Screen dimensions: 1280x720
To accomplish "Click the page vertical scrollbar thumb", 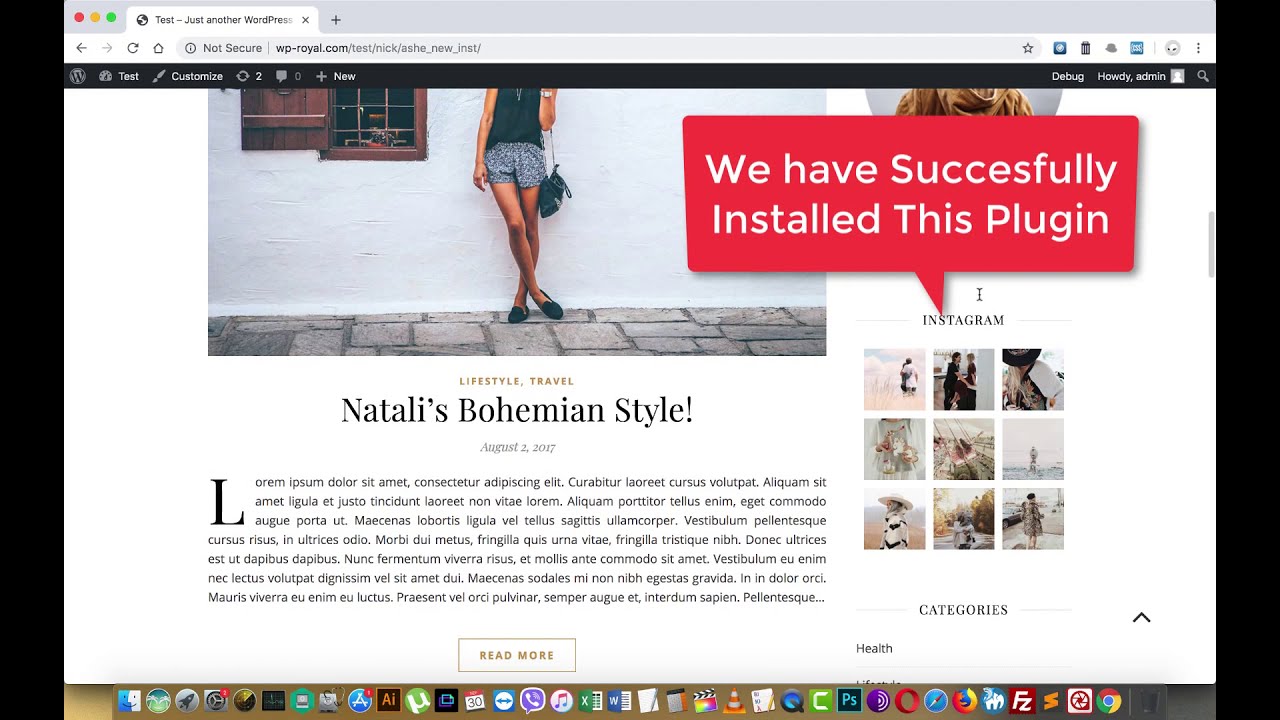I will point(1211,245).
